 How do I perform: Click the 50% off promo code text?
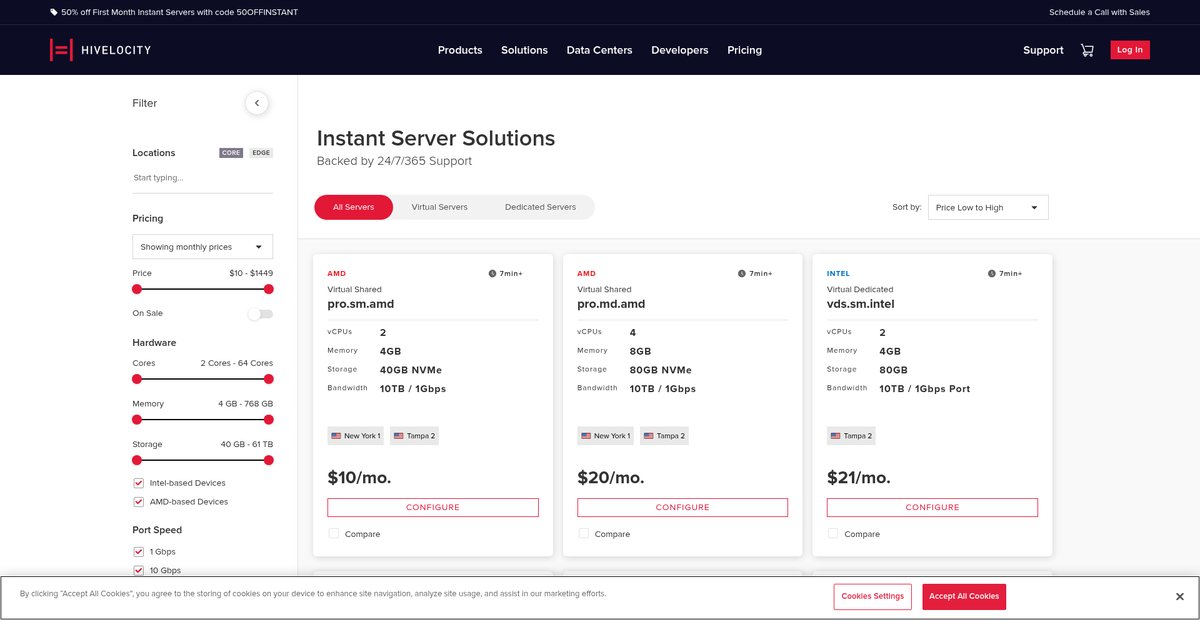pos(179,12)
